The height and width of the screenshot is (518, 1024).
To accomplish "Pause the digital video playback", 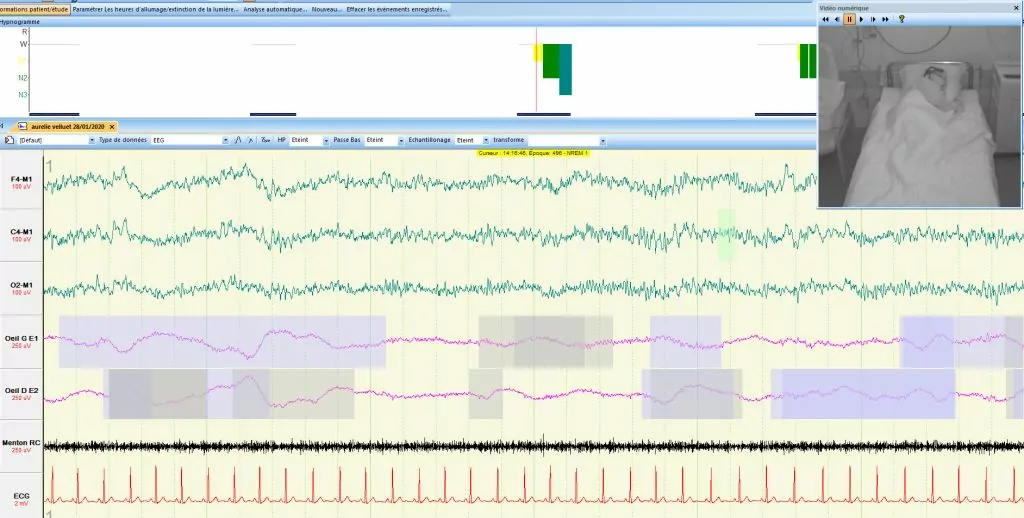I will click(x=849, y=19).
